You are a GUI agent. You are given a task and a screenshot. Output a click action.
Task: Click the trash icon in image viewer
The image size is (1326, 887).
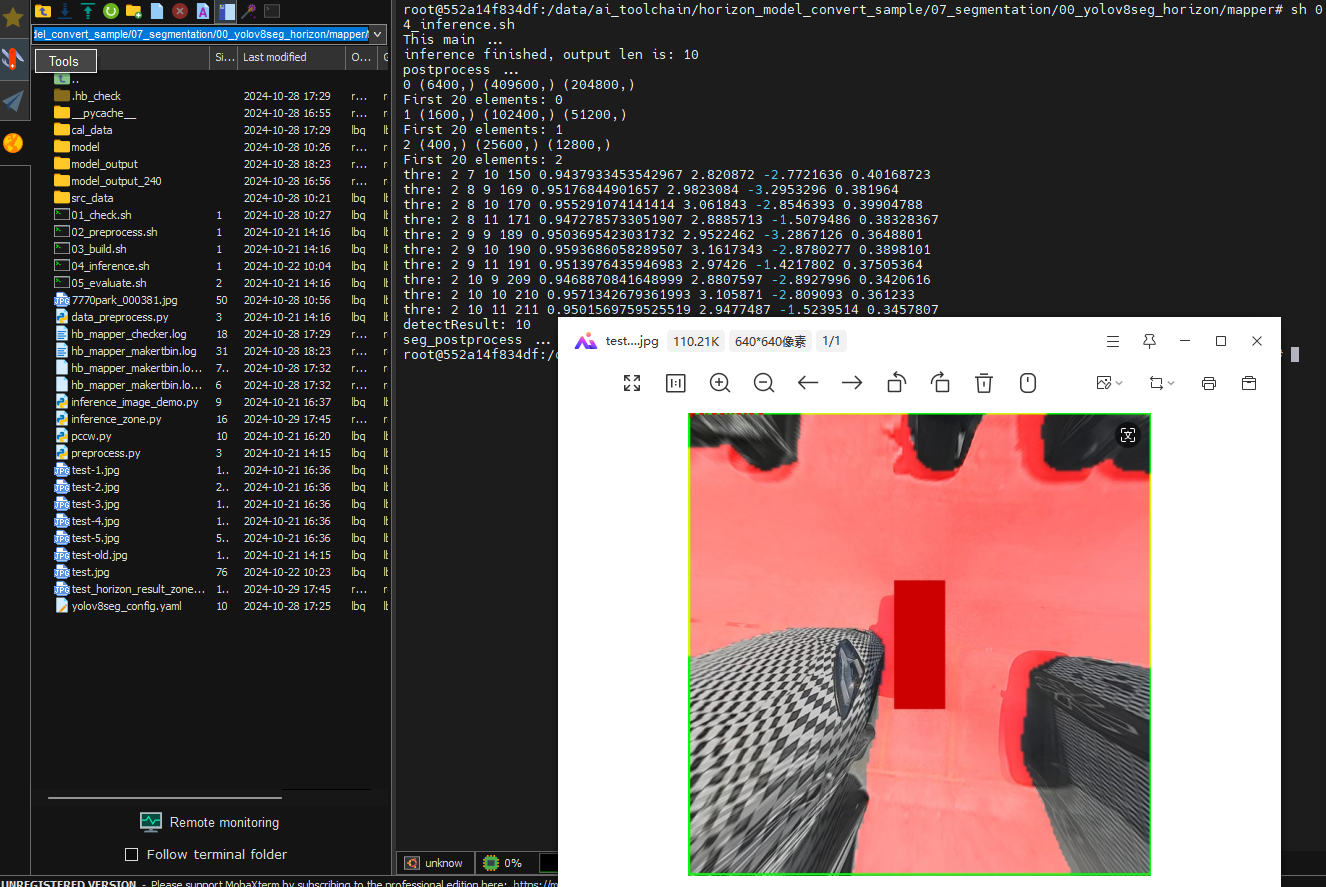984,383
